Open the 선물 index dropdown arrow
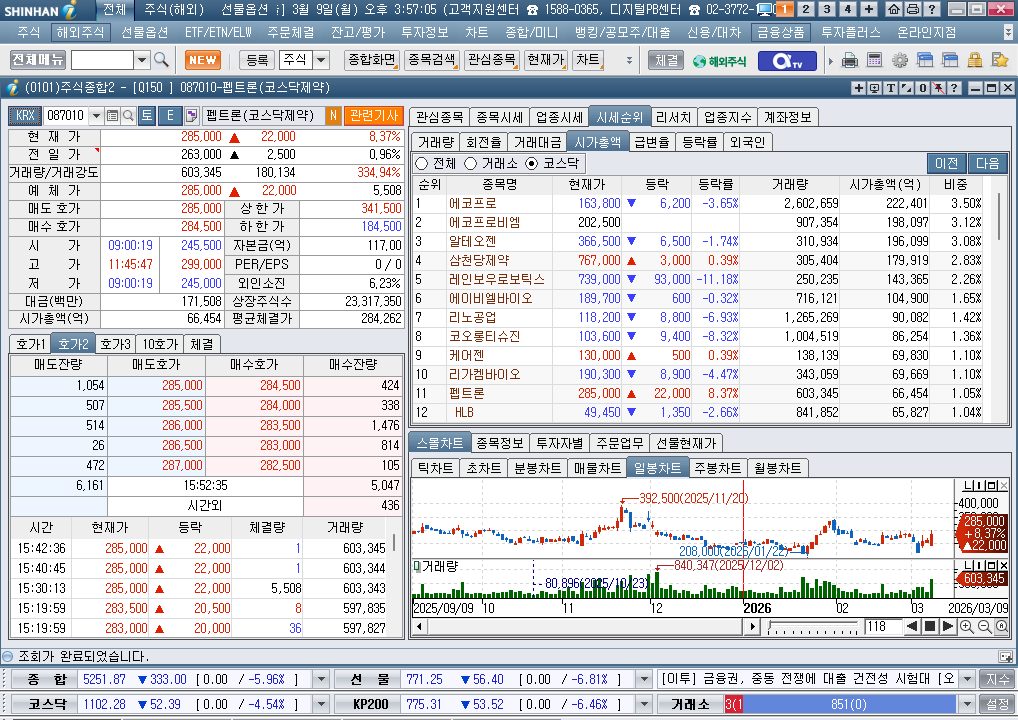The image size is (1018, 720). [644, 680]
